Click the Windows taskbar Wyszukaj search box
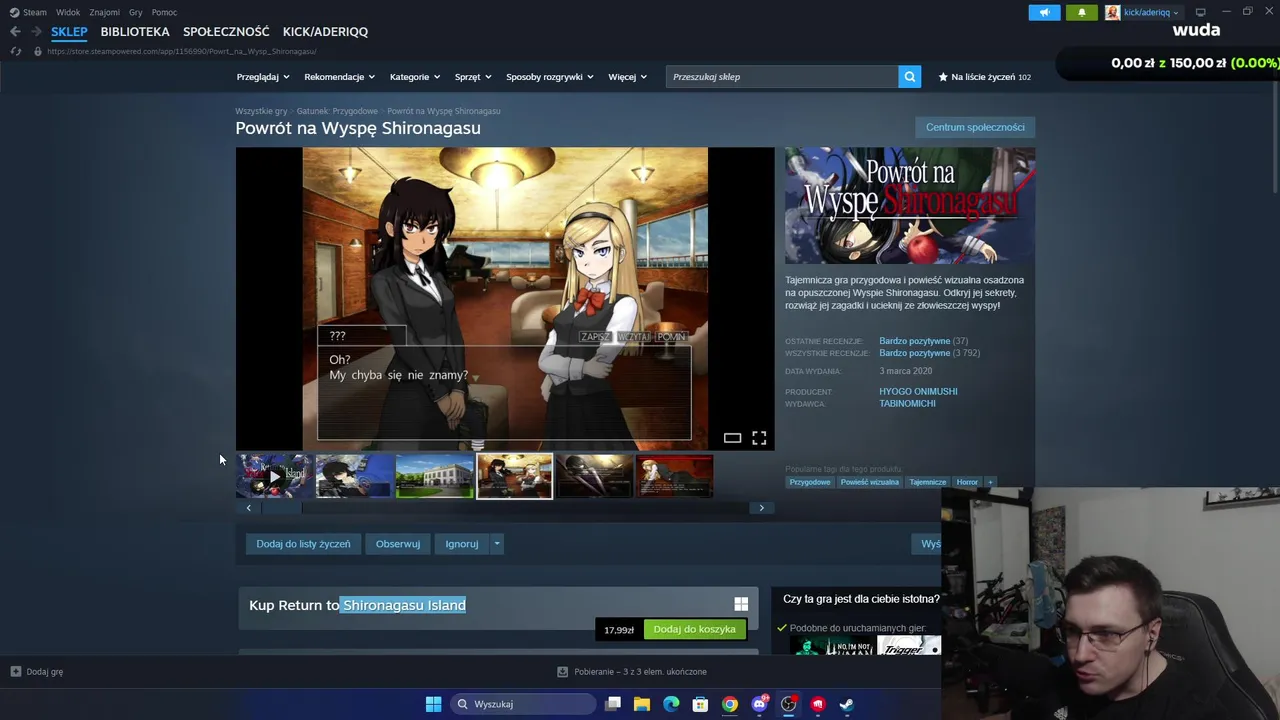This screenshot has height=720, width=1280. (x=525, y=704)
